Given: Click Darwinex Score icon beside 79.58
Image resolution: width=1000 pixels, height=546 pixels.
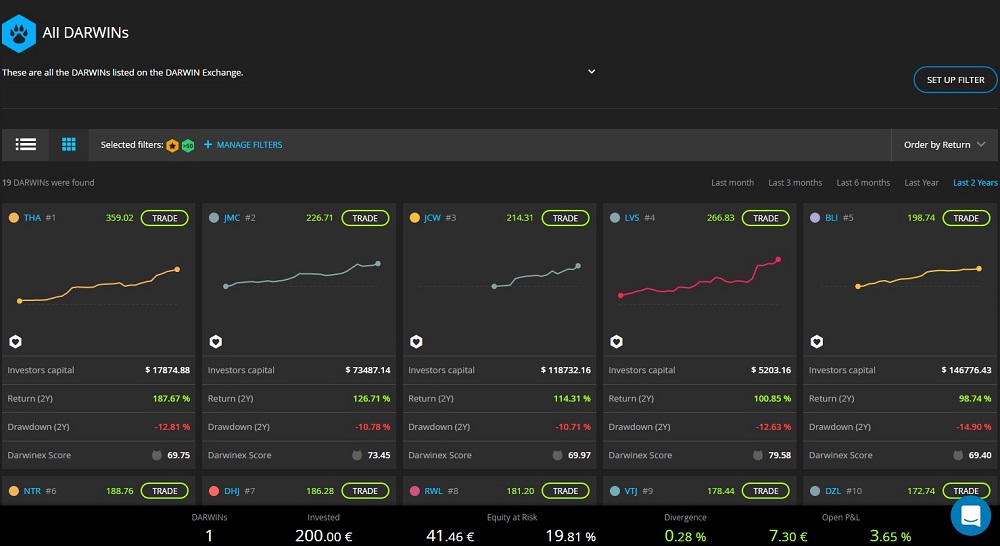Looking at the screenshot, I should coord(758,455).
